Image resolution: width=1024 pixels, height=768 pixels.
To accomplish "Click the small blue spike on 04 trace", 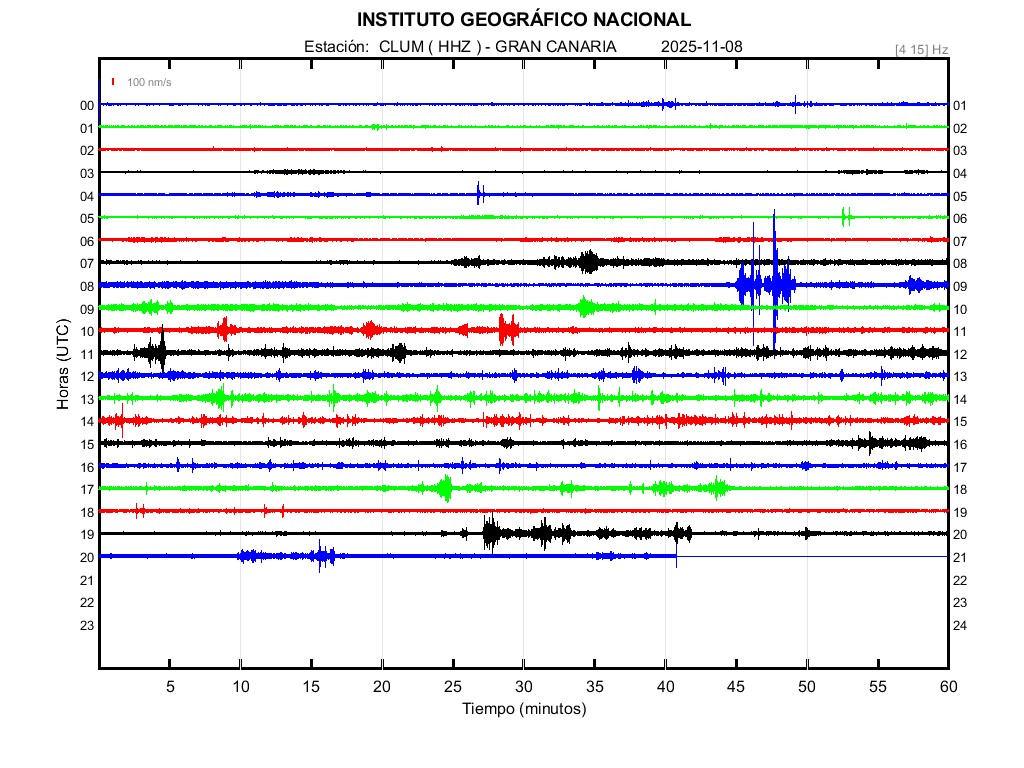I will click(480, 194).
